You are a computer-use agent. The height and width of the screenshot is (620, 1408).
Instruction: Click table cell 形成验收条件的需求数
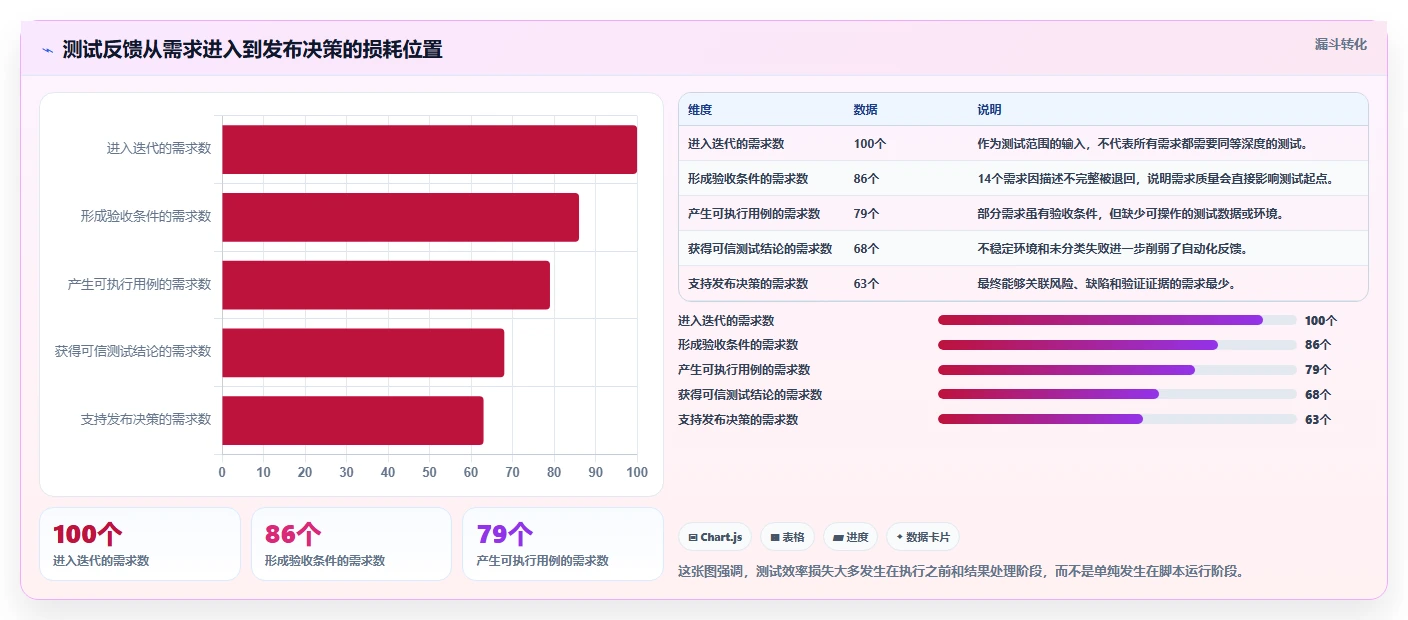click(x=748, y=179)
